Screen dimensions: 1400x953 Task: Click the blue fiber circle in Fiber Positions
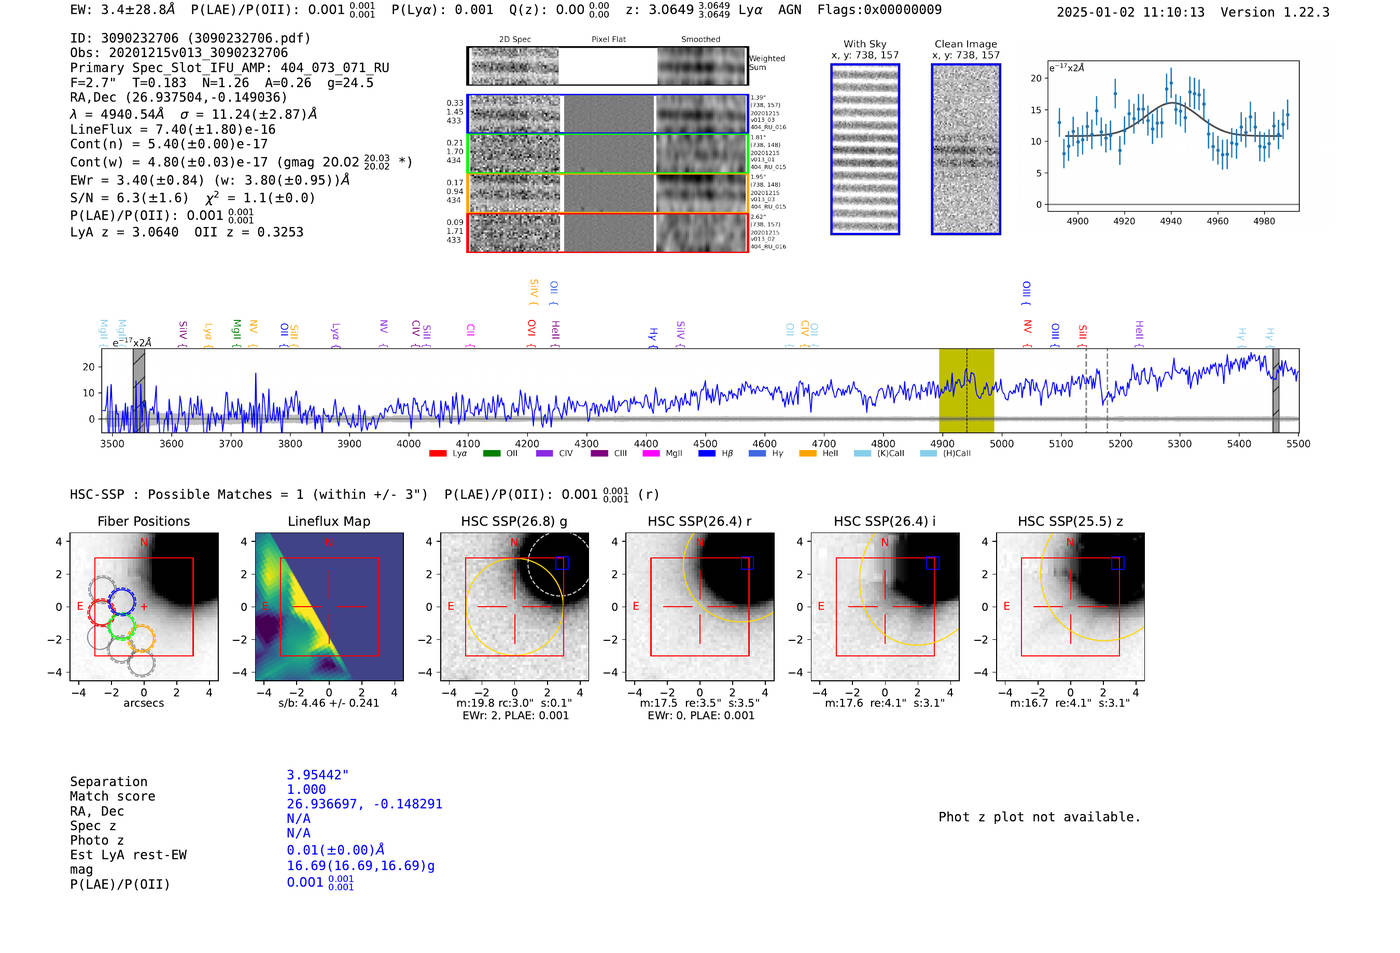click(x=121, y=602)
